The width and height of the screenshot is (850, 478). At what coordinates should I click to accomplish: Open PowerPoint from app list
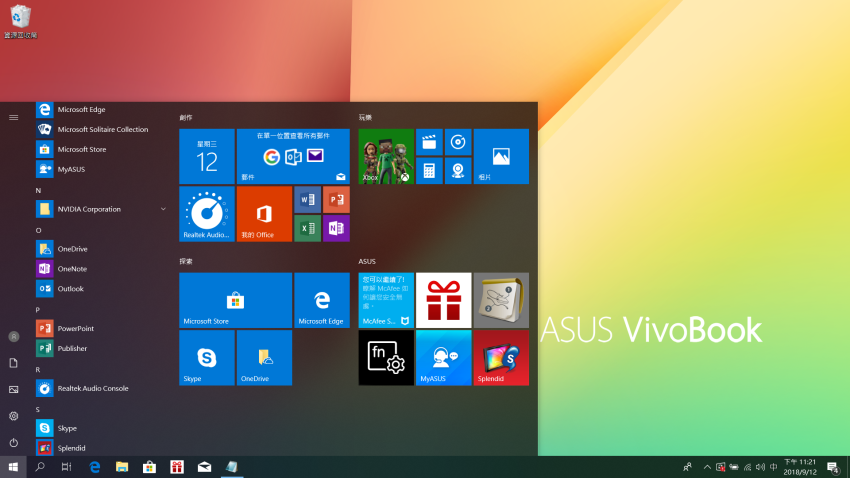pos(101,328)
